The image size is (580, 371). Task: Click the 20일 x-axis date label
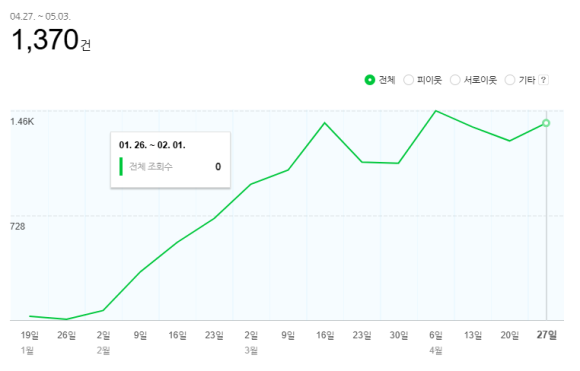510,335
